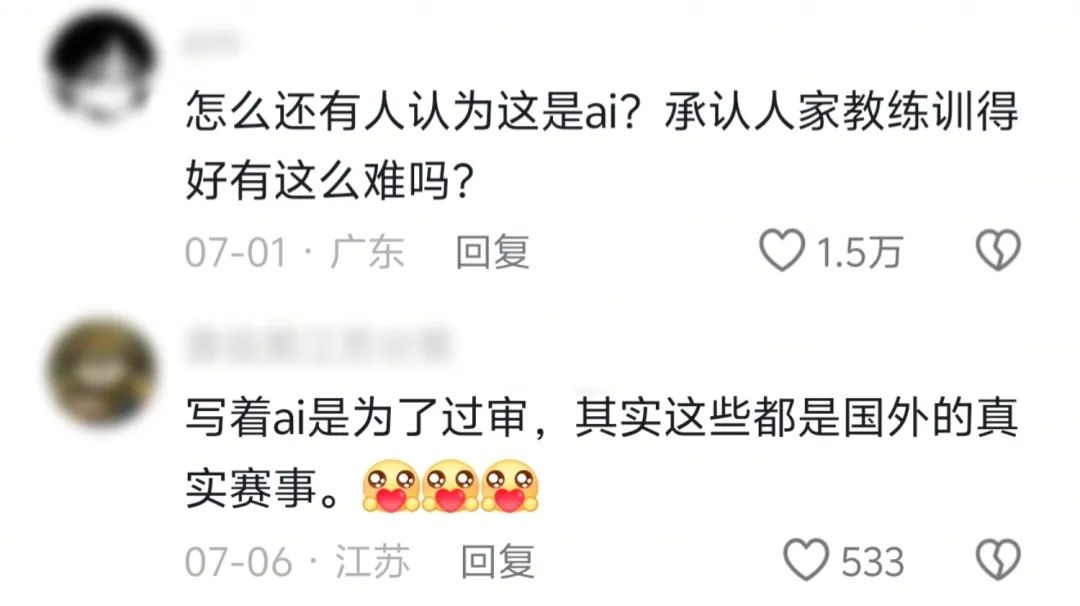Click the last heart-hug emoji

coord(510,486)
